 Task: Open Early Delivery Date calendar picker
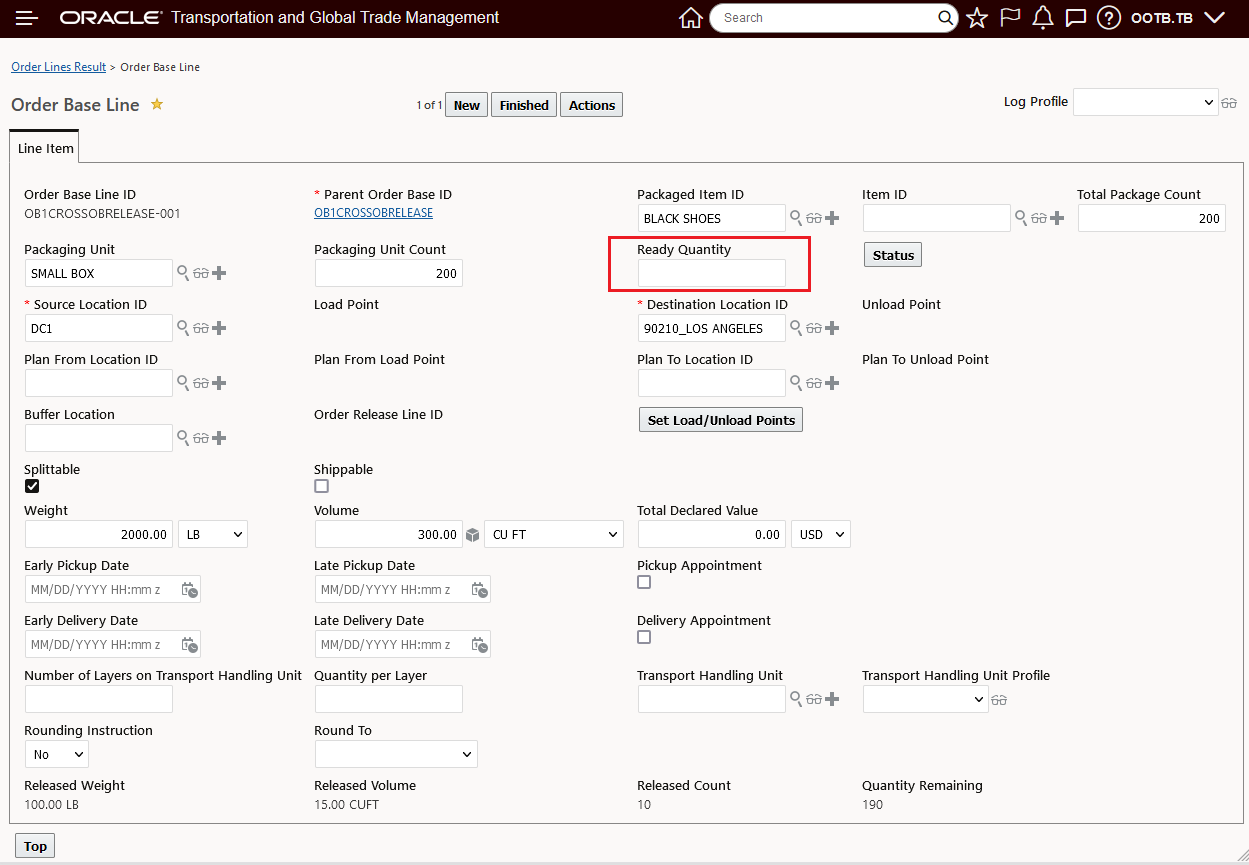(x=190, y=645)
